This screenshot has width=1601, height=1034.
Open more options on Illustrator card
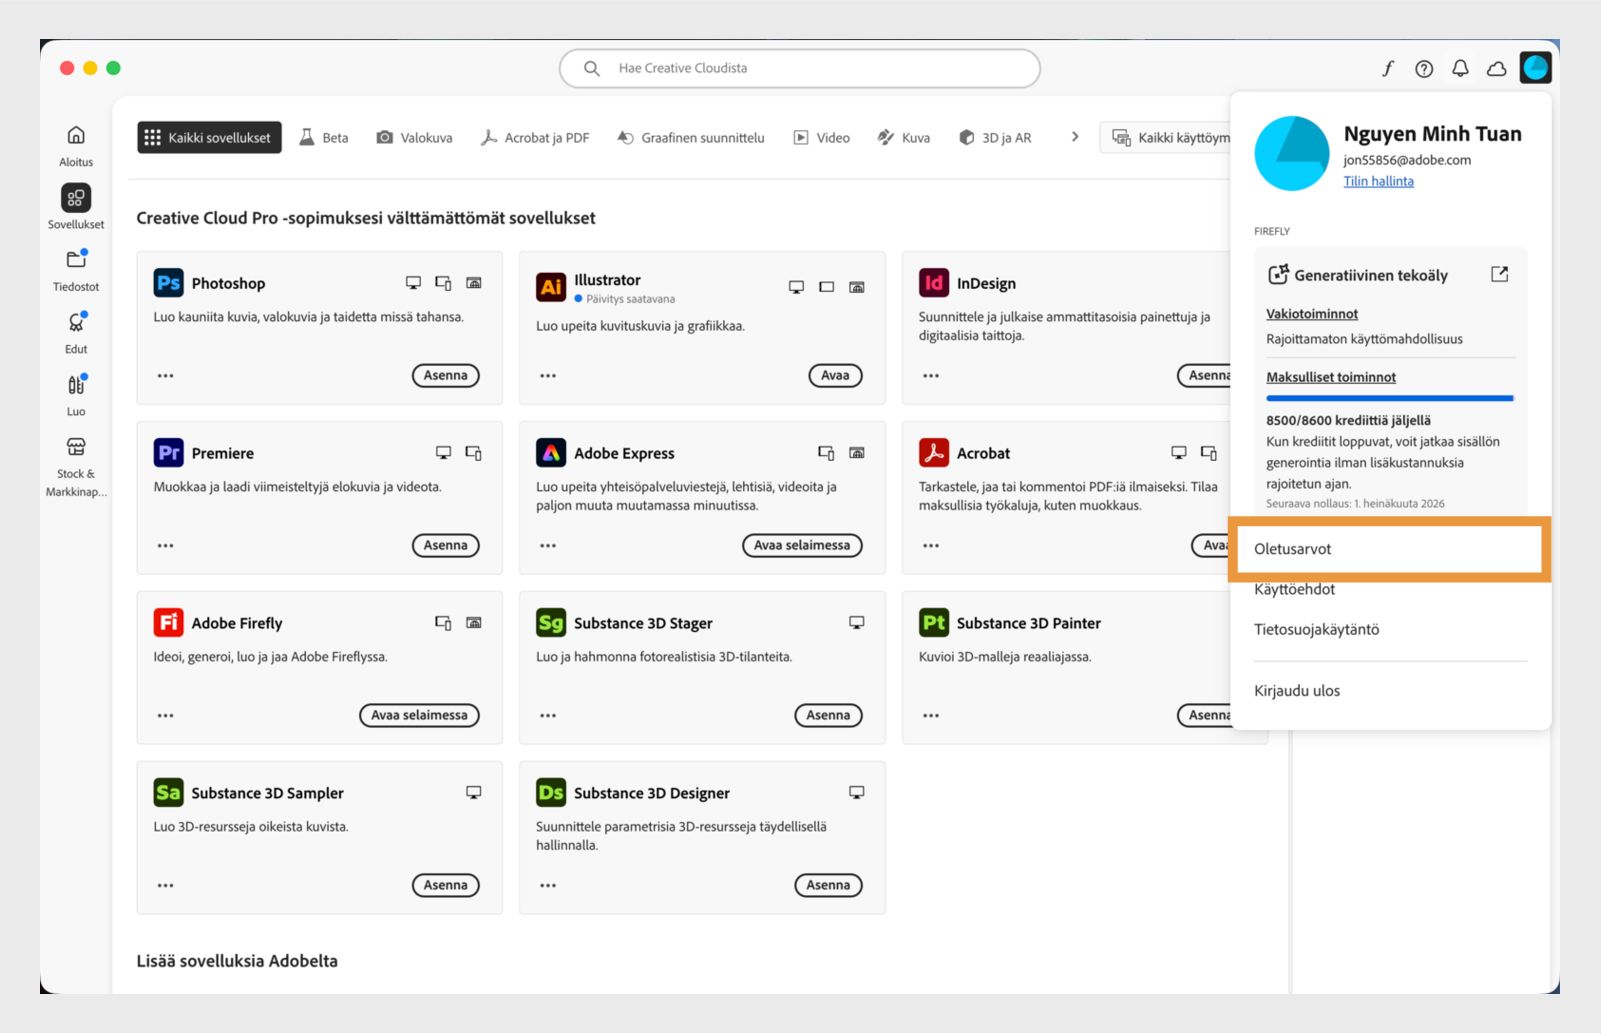point(548,376)
